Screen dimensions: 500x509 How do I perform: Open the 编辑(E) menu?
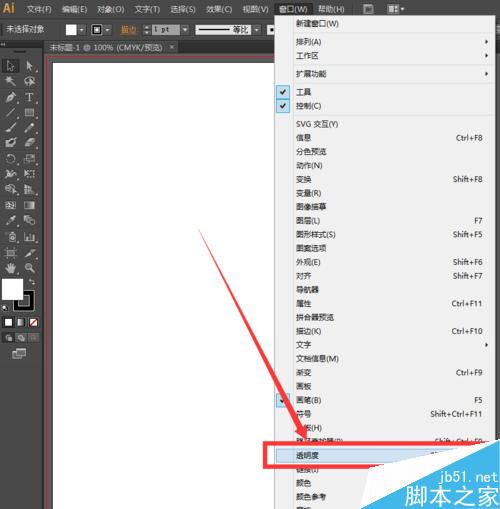click(74, 9)
